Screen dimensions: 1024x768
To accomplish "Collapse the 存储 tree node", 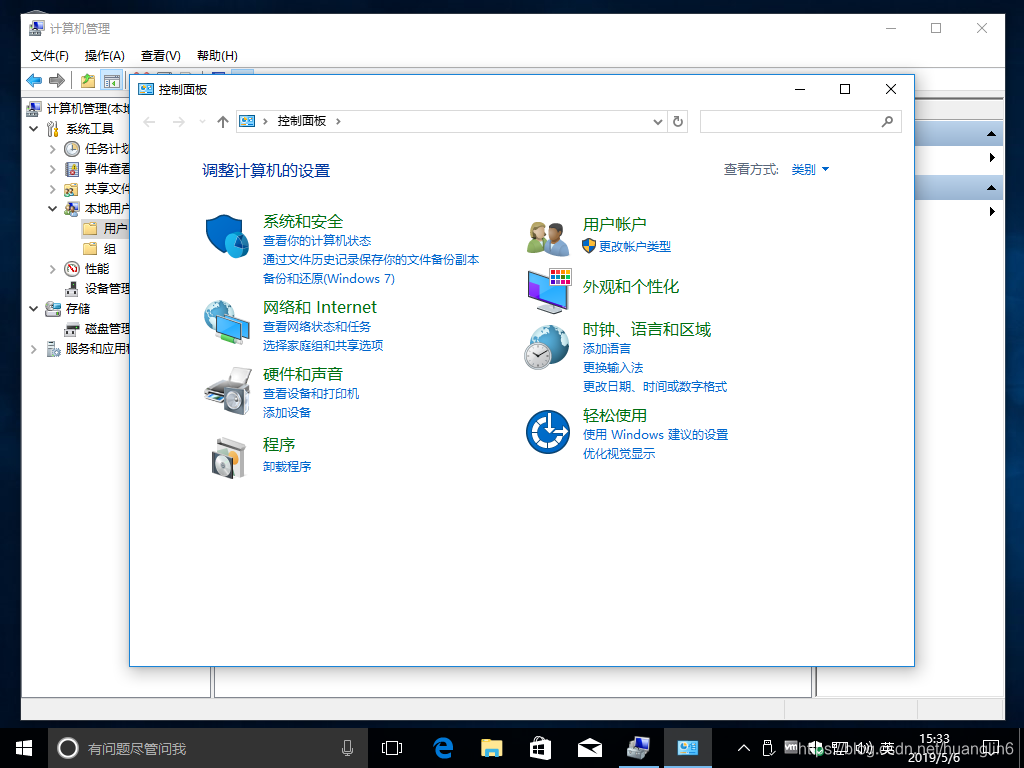I will coord(34,309).
